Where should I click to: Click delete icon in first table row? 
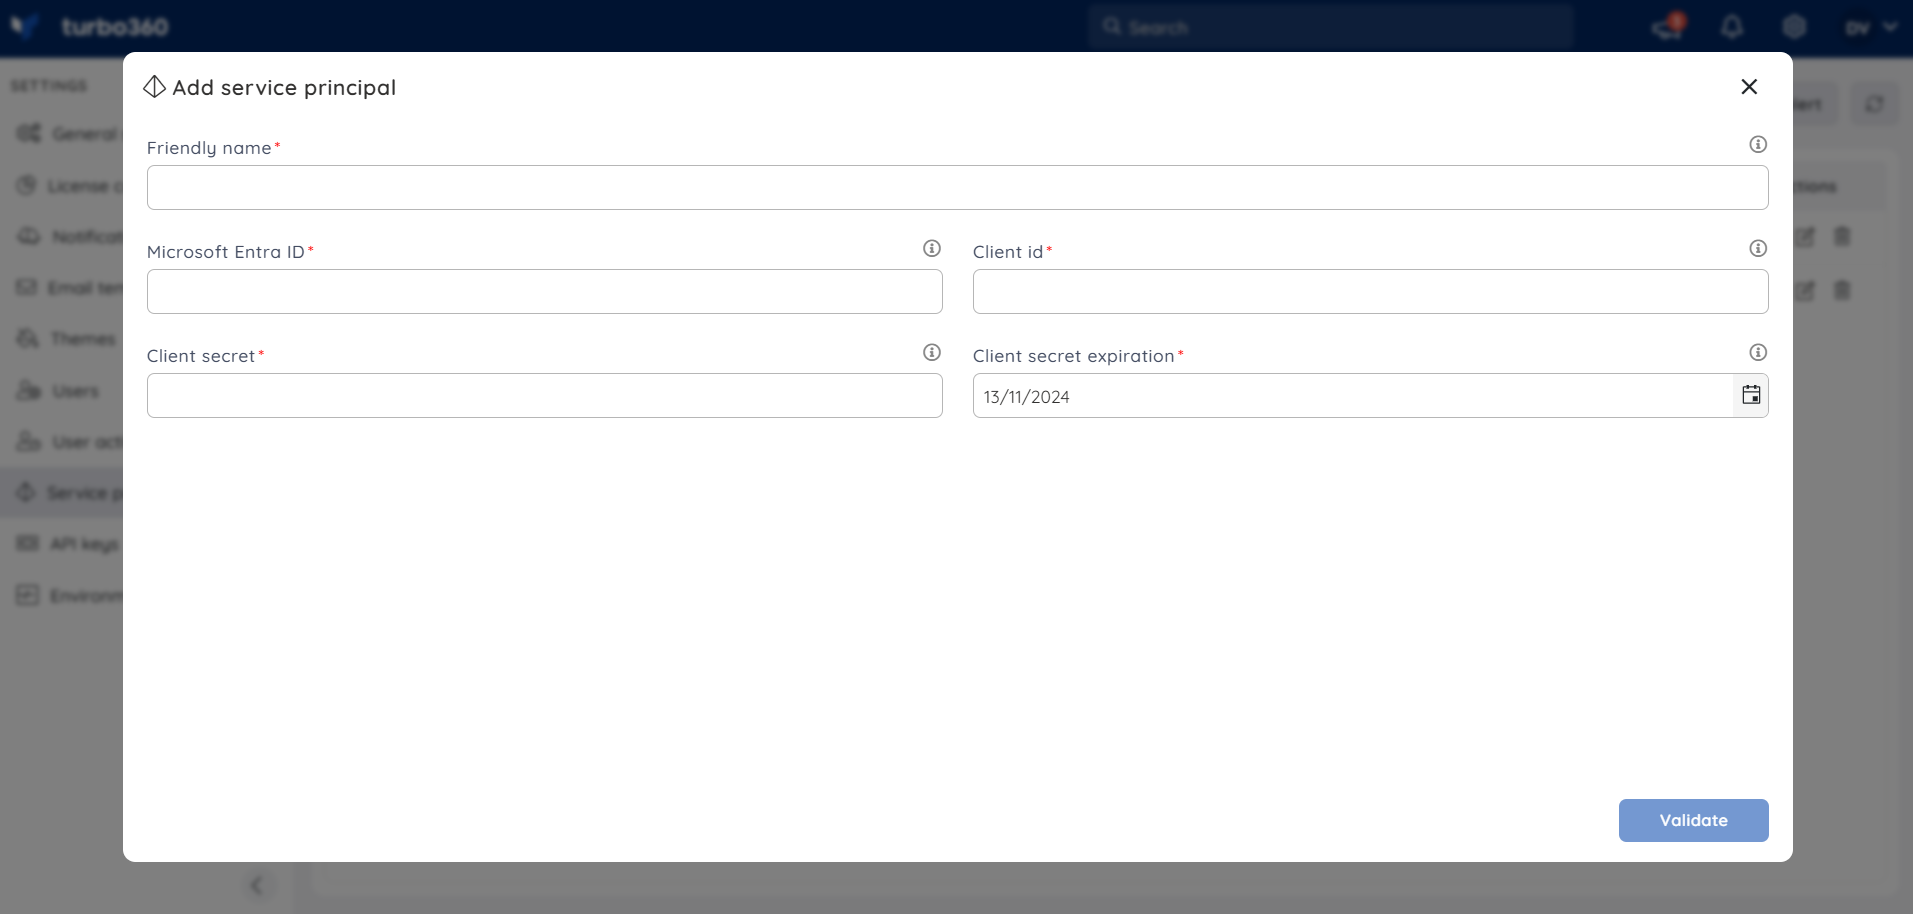click(x=1841, y=237)
